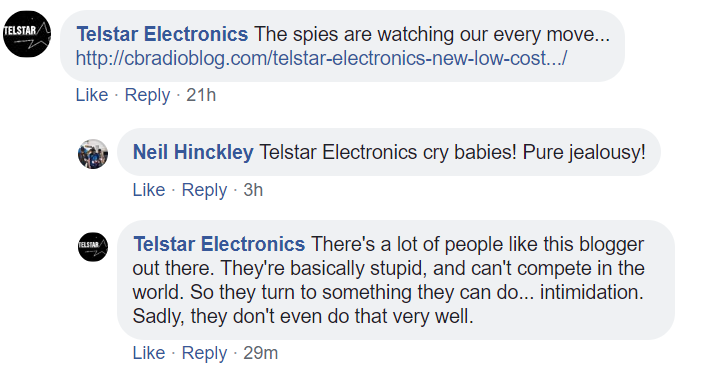Open the 3h timestamp permalink
This screenshot has width=718, height=375.
coord(253,190)
